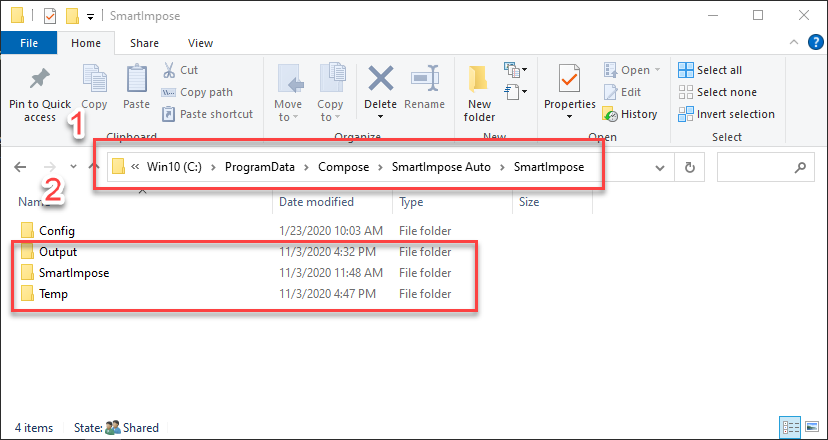
Task: Open recent locations dropdown arrow
Action: click(x=73, y=167)
